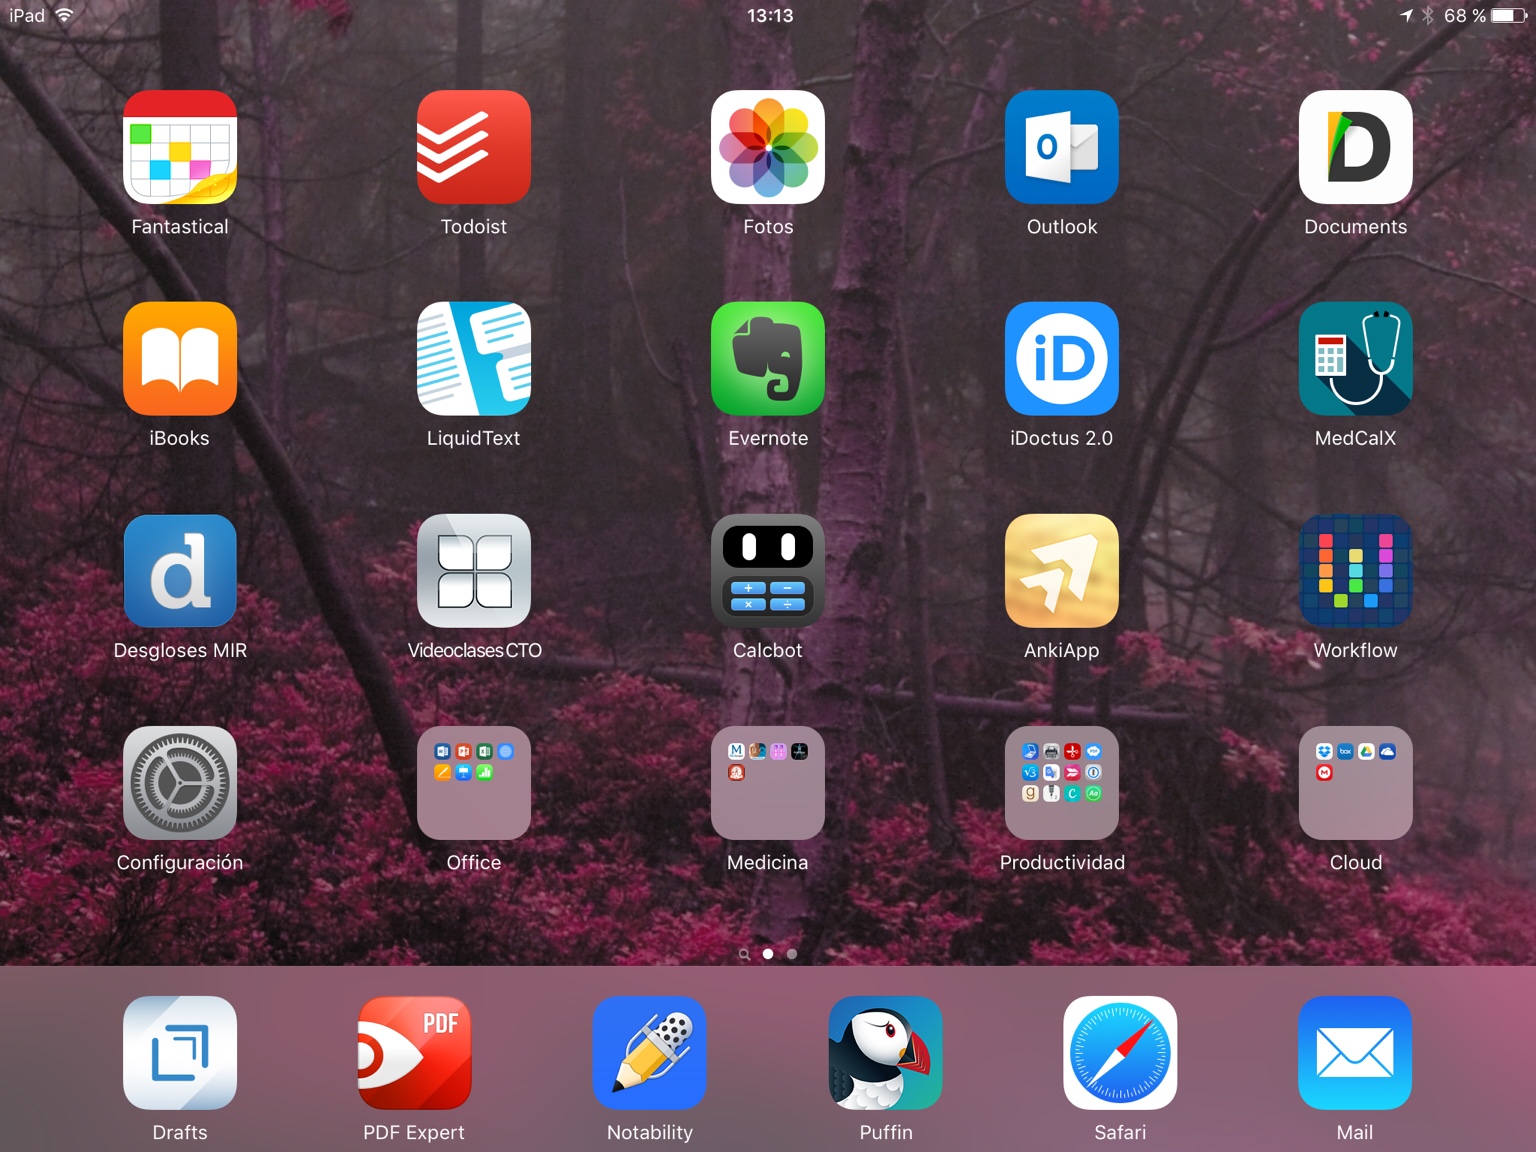1536x1152 pixels.
Task: Open the Documents app
Action: tap(1356, 147)
